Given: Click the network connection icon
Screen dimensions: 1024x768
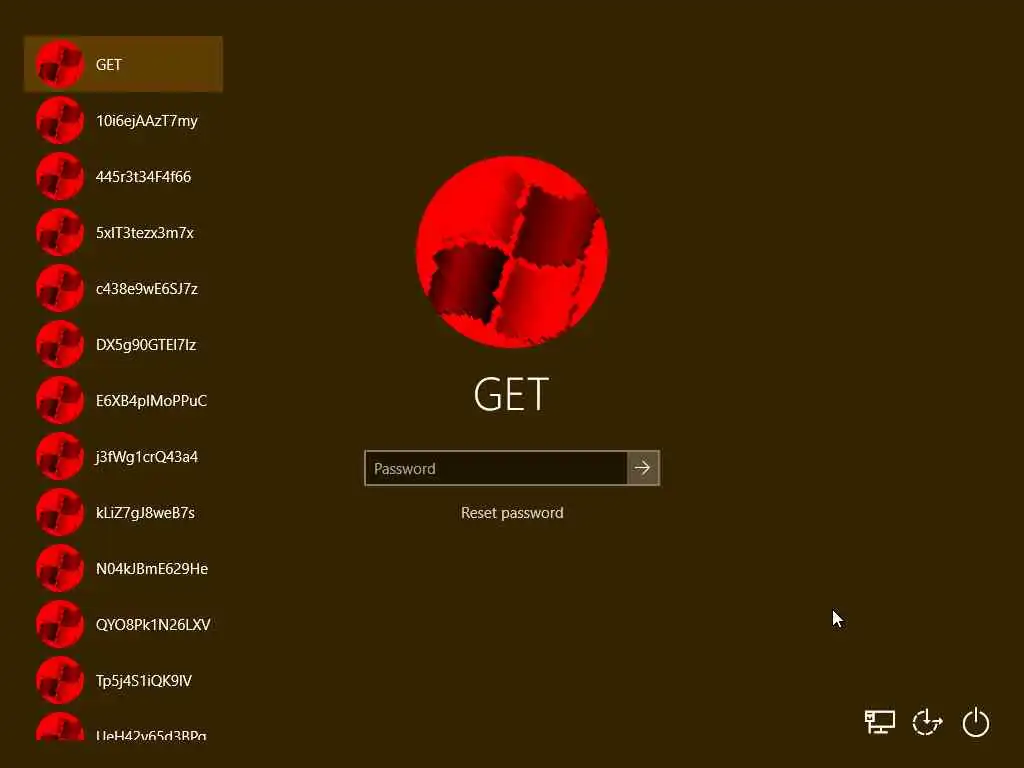Looking at the screenshot, I should 880,722.
